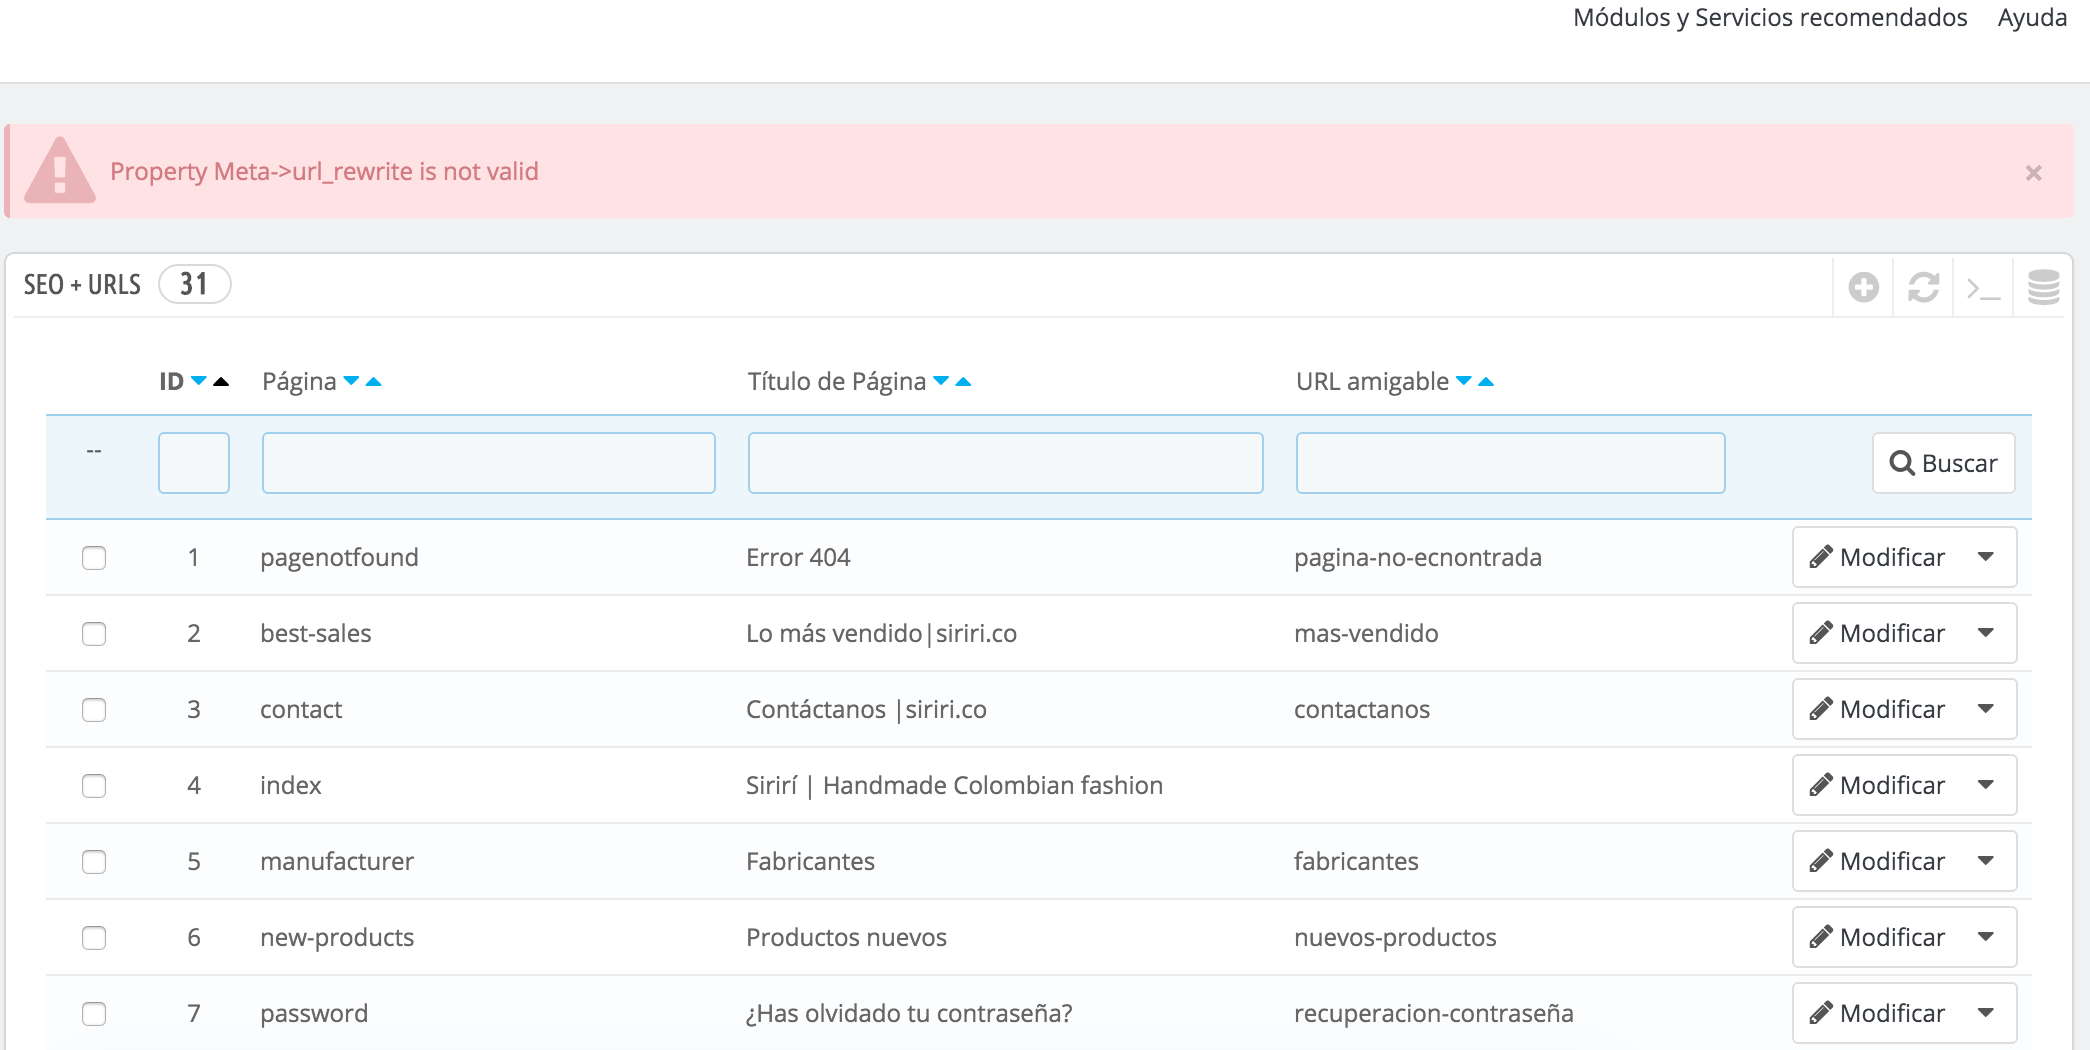Click Modificar for best-sales

pyautogui.click(x=1877, y=633)
